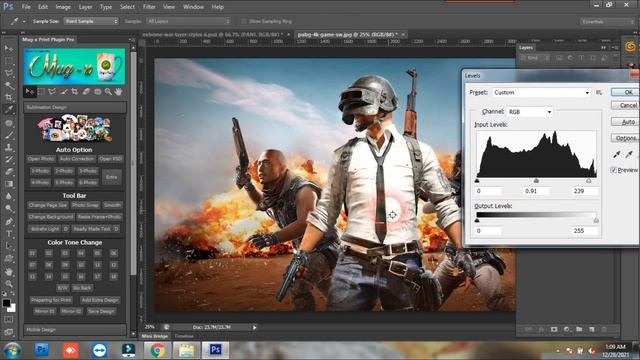Click the input midtone slider handle
This screenshot has height=360, width=640.
coord(536,180)
